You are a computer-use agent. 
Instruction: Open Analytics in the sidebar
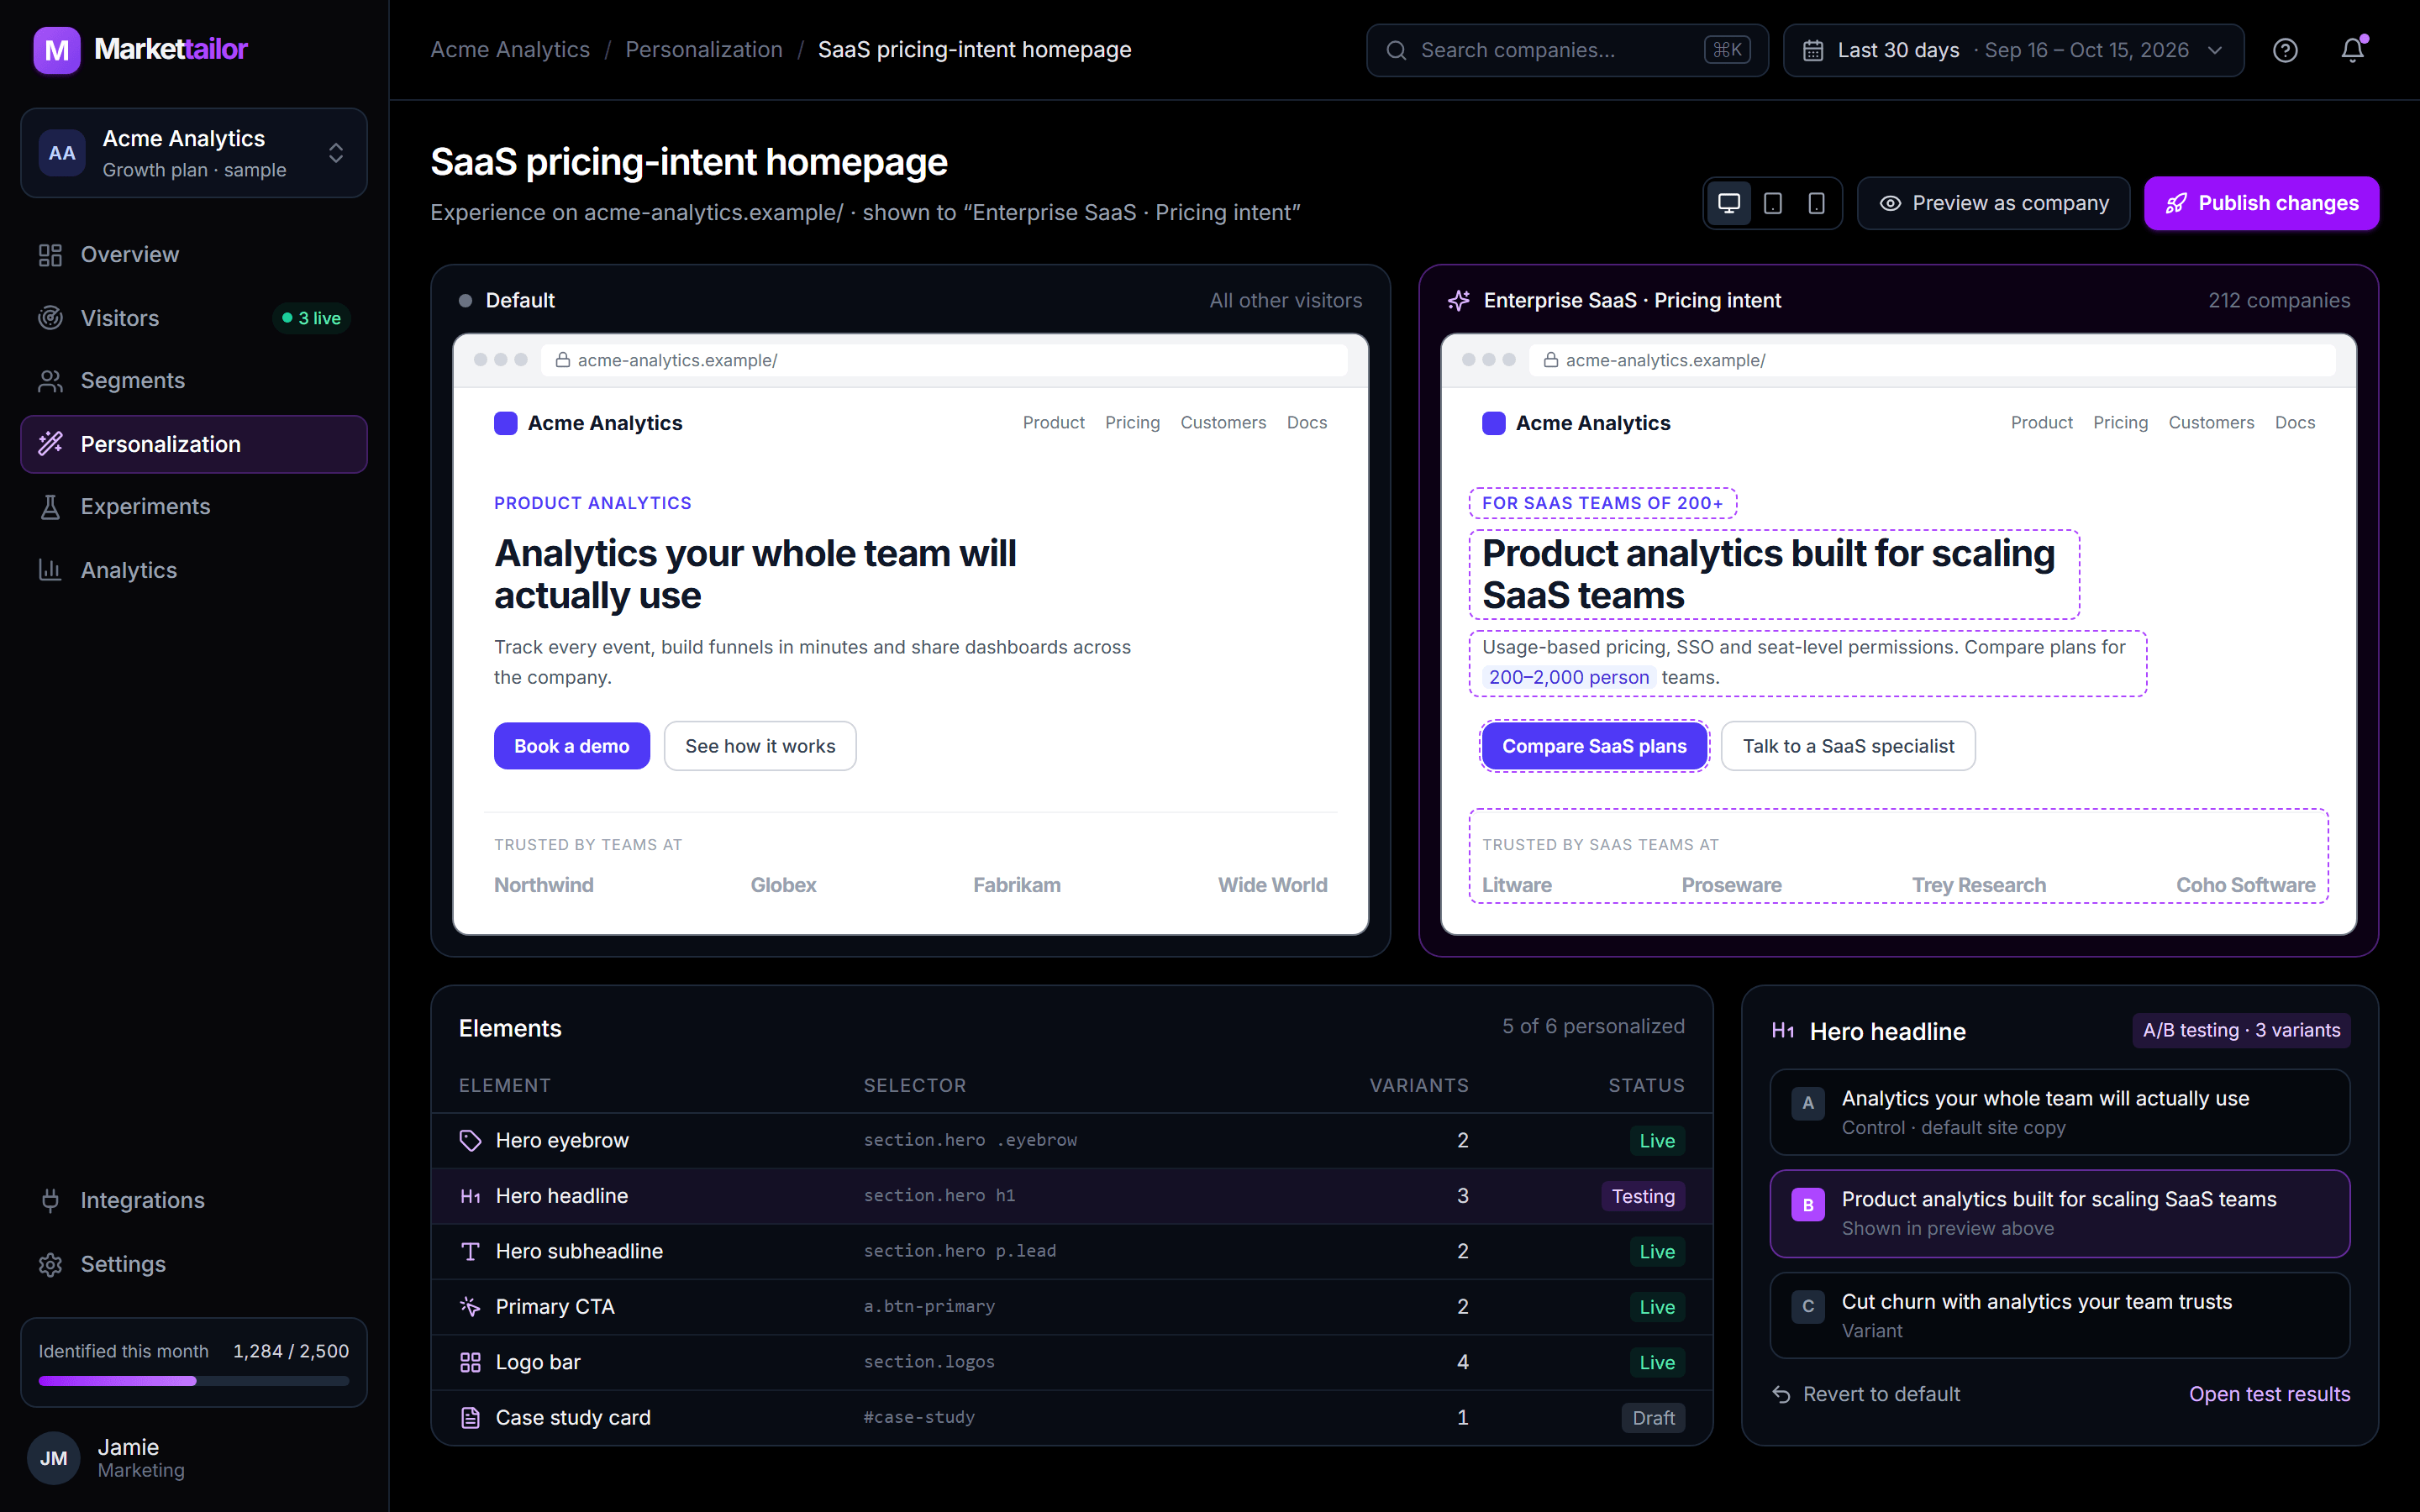pyautogui.click(x=194, y=570)
